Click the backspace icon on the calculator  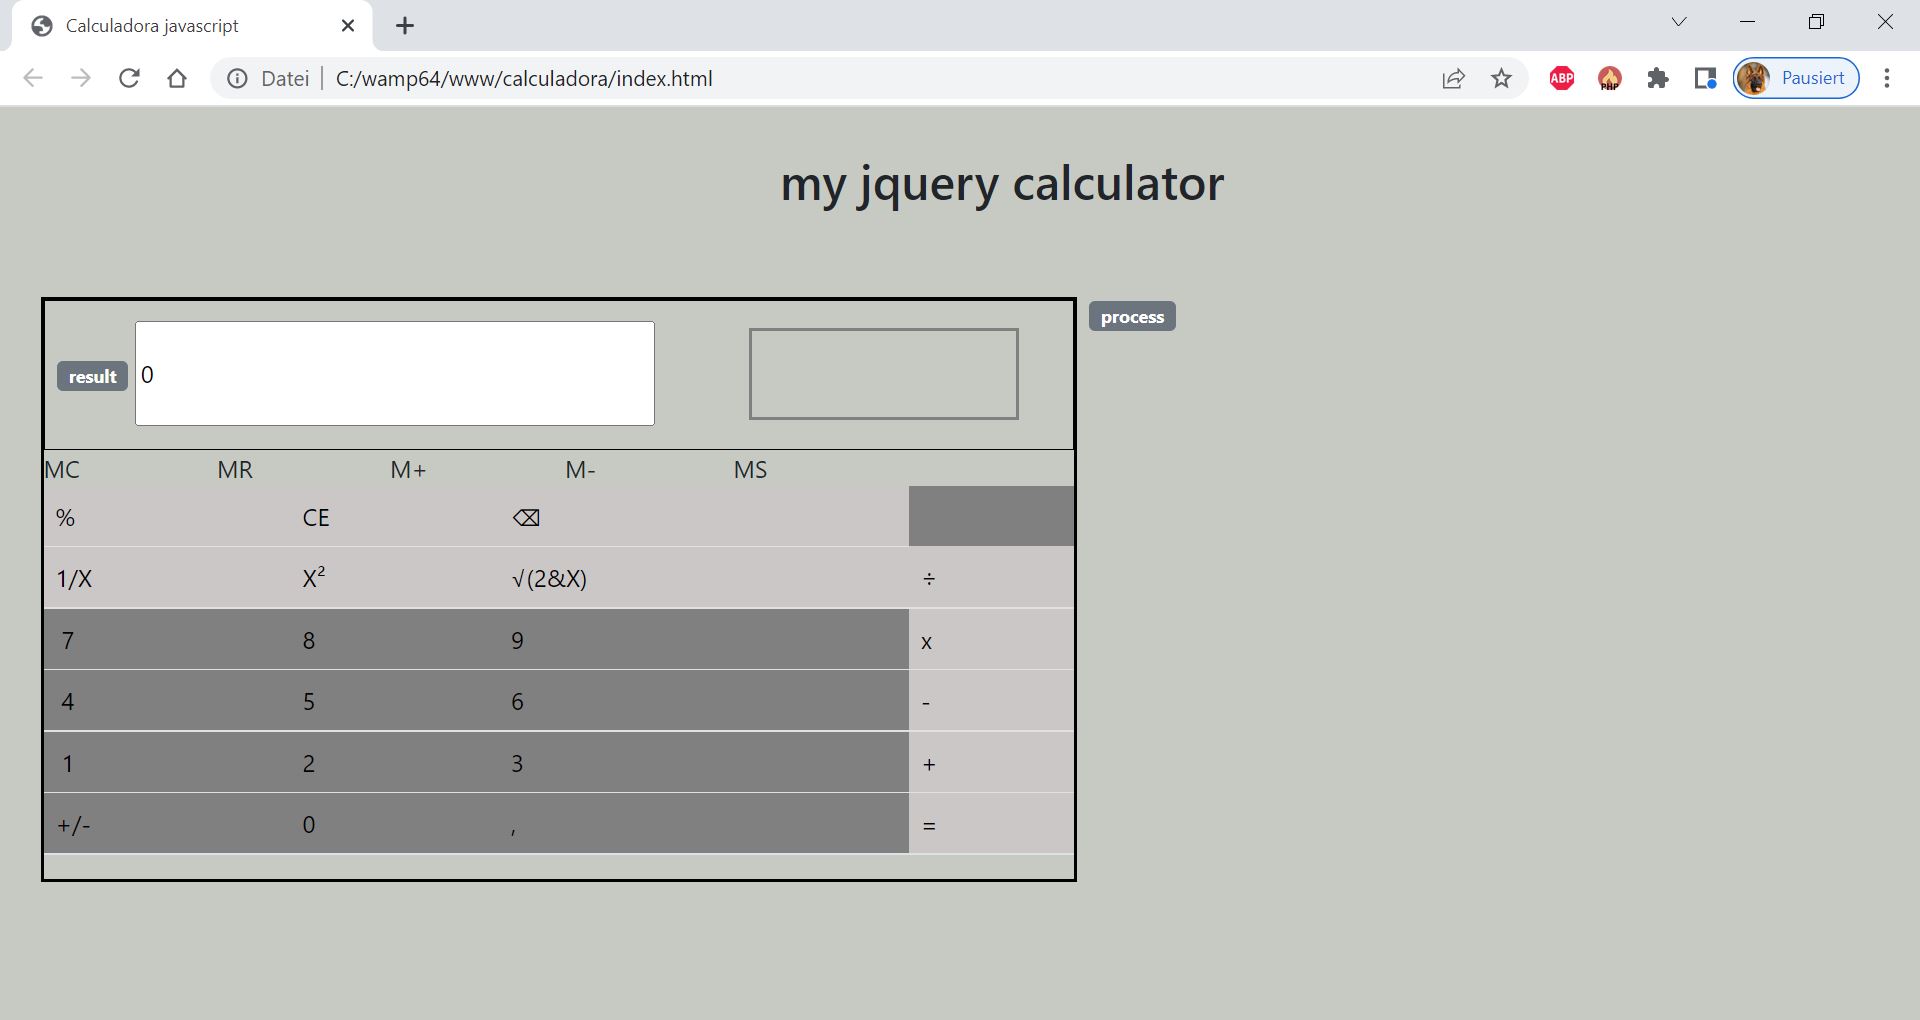click(526, 518)
